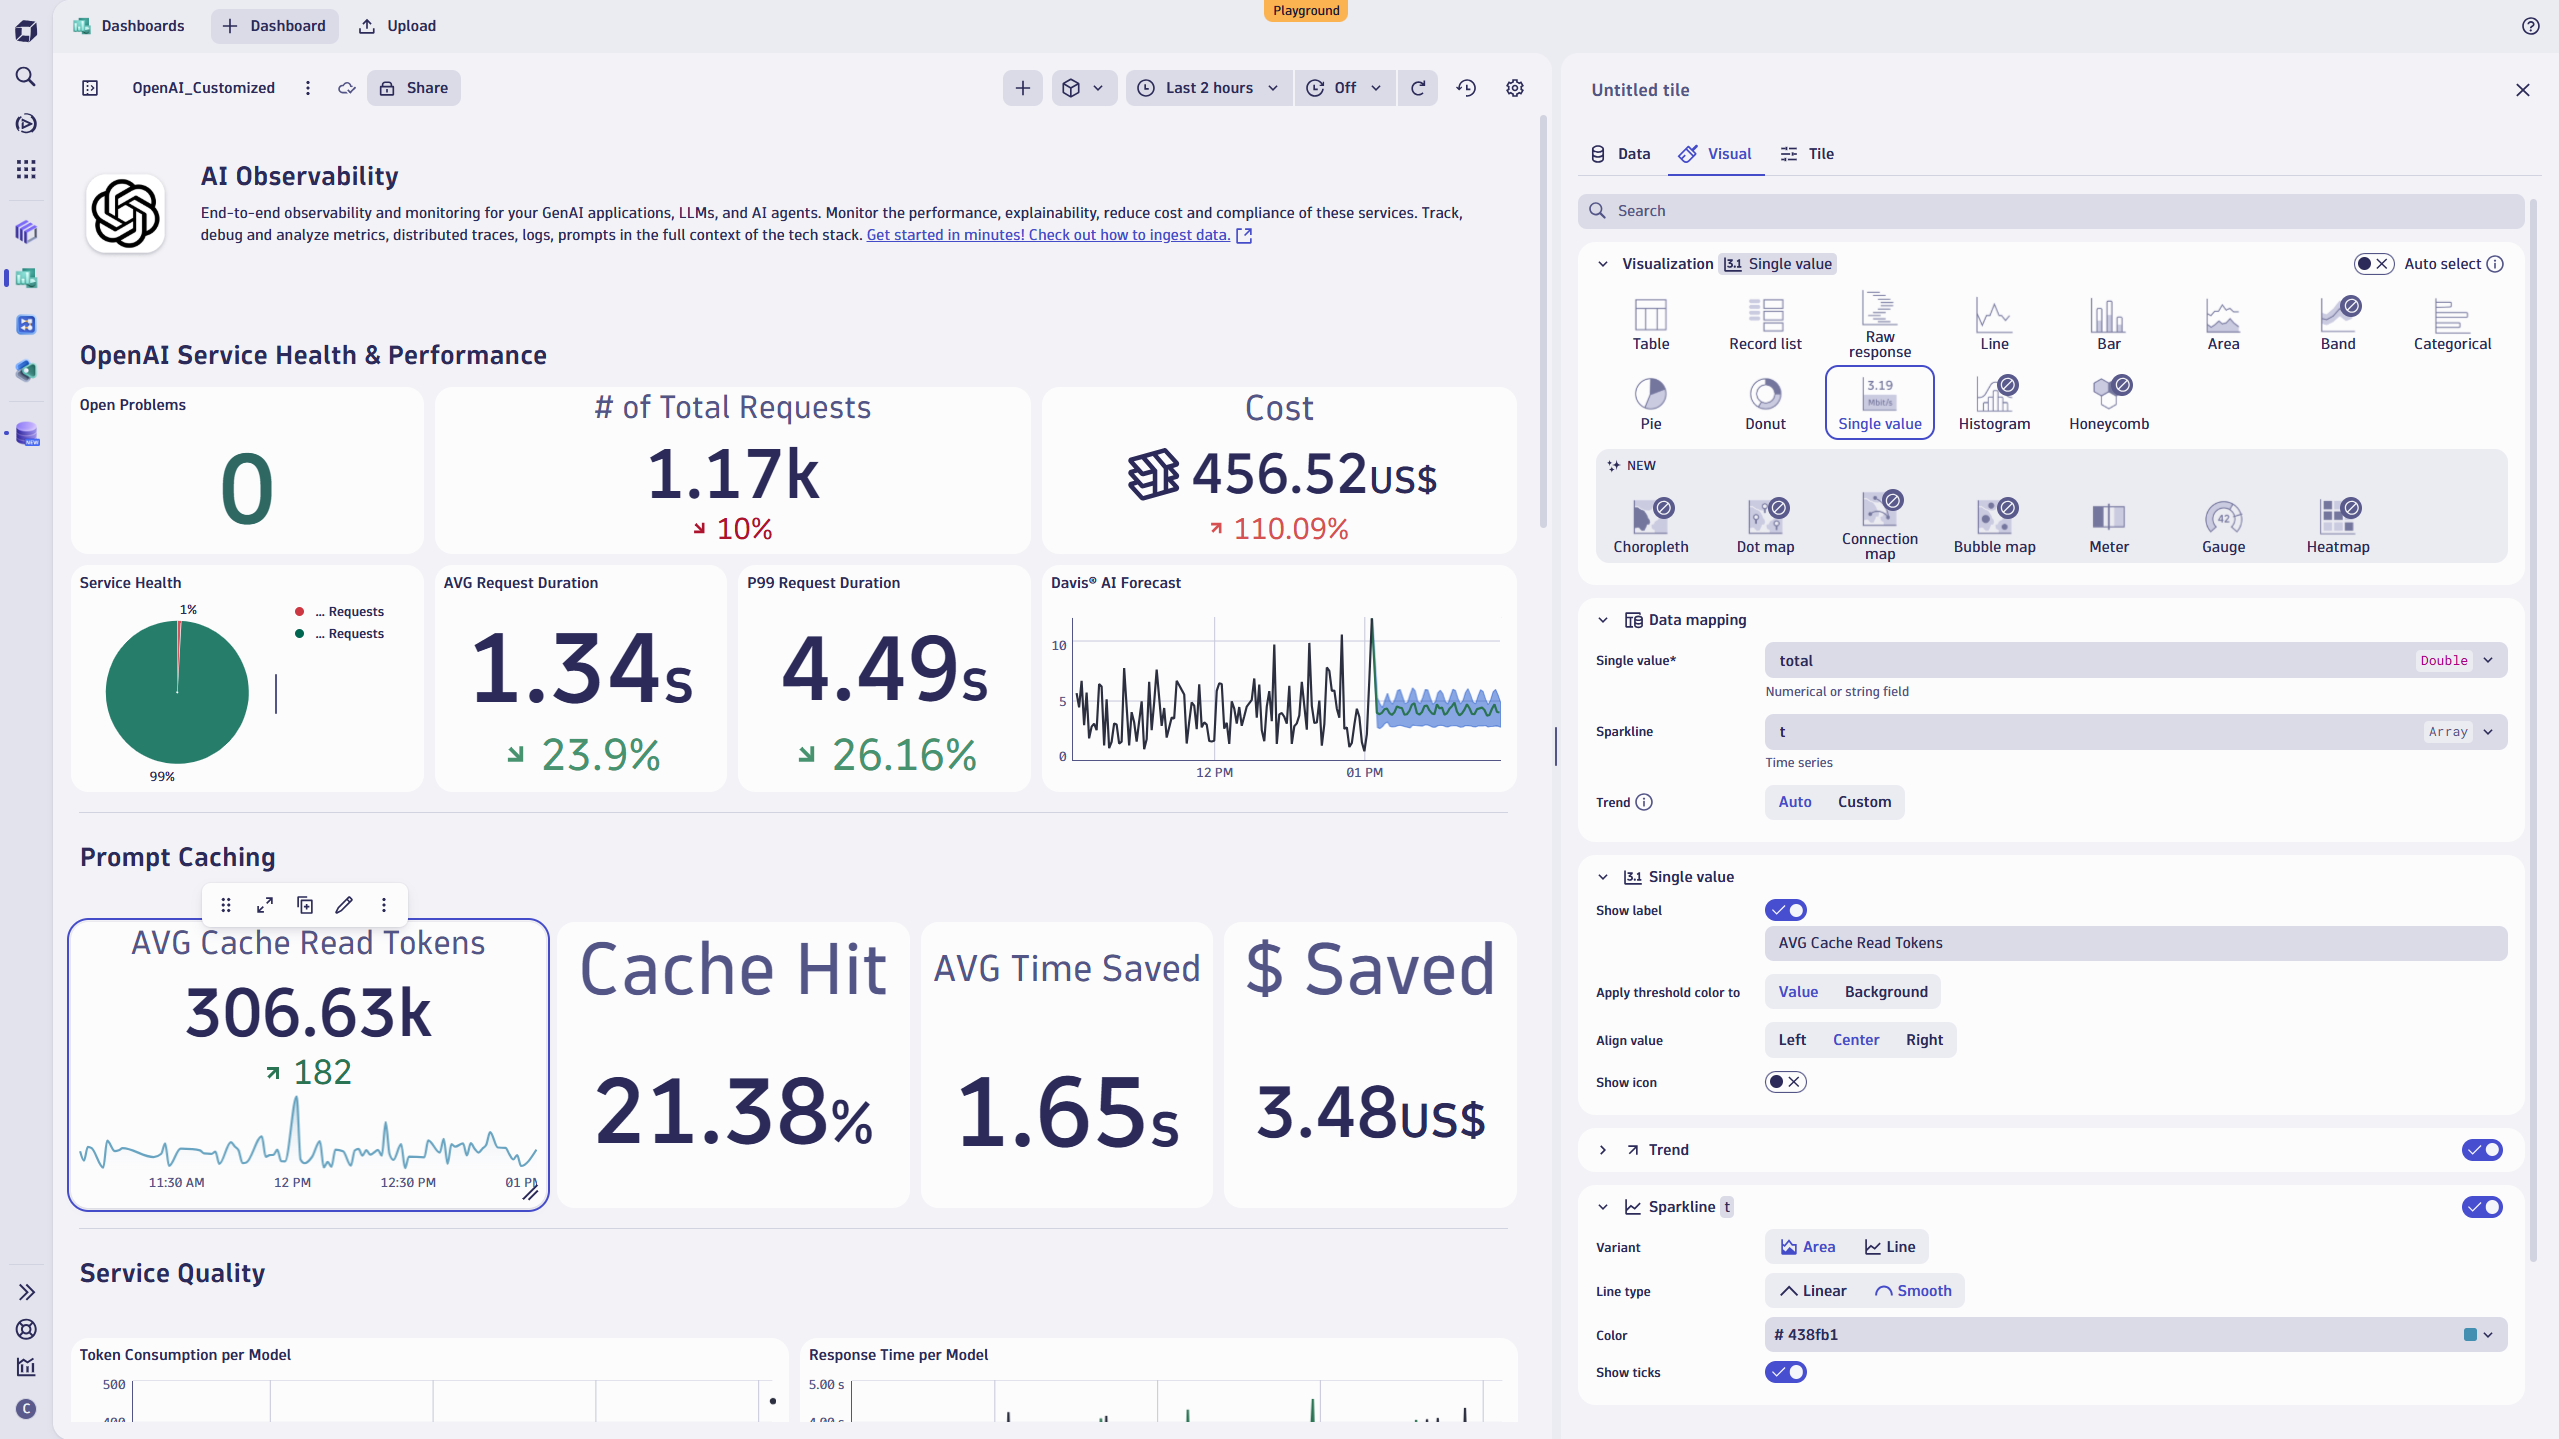Duplicate the AVG Cache Read Tokens tile
Screen dimensions: 2559x1439
coord(304,904)
